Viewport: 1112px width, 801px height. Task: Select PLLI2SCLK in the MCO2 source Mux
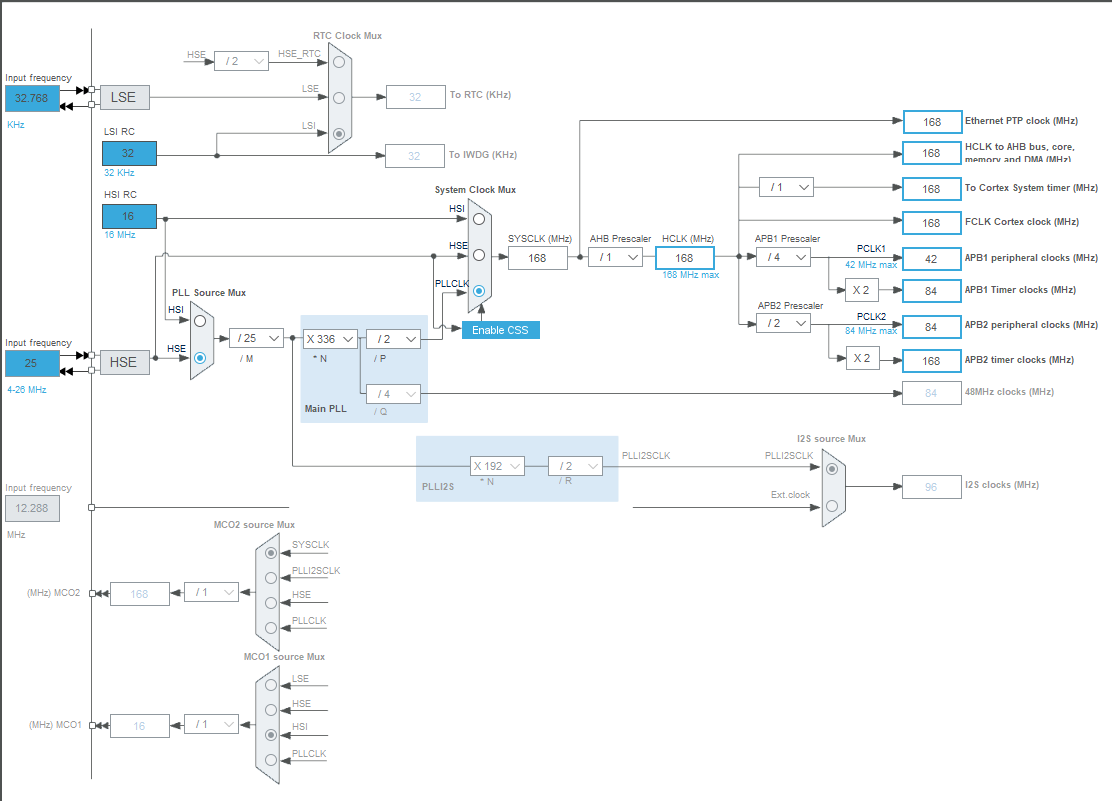[269, 577]
